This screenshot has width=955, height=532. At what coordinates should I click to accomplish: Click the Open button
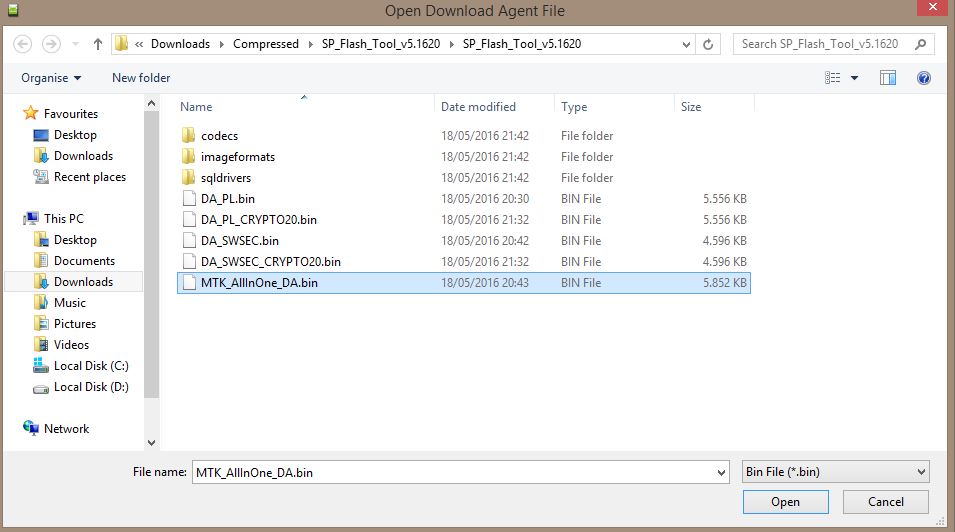coord(786,502)
